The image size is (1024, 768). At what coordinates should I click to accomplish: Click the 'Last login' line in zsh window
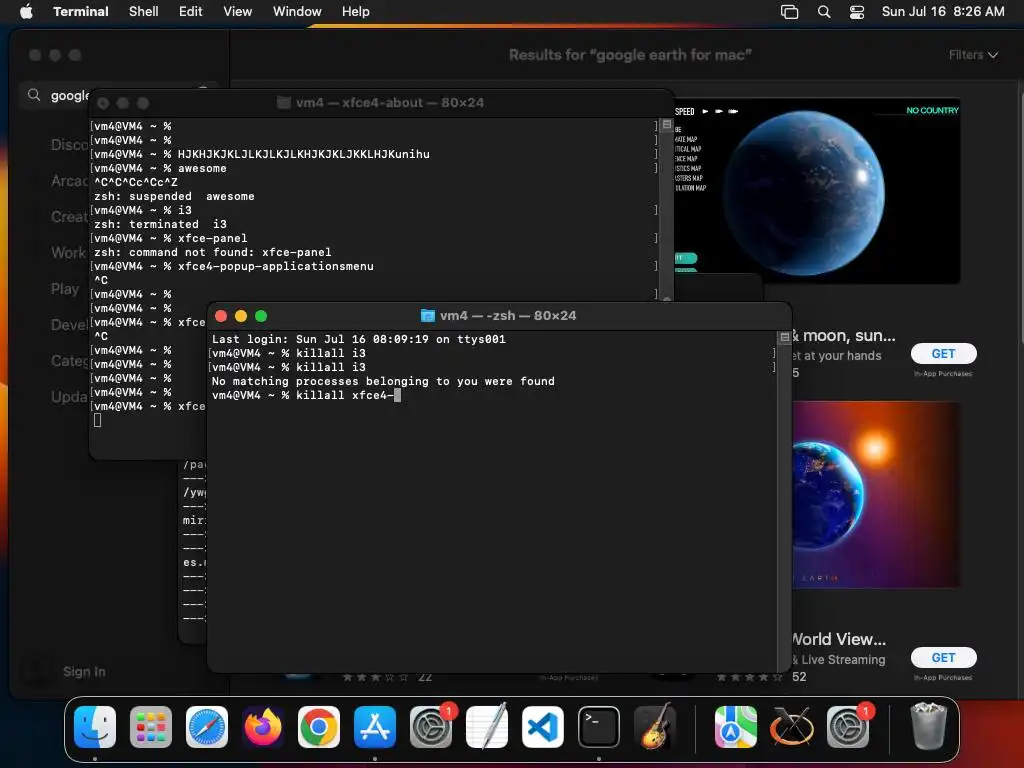pyautogui.click(x=359, y=339)
